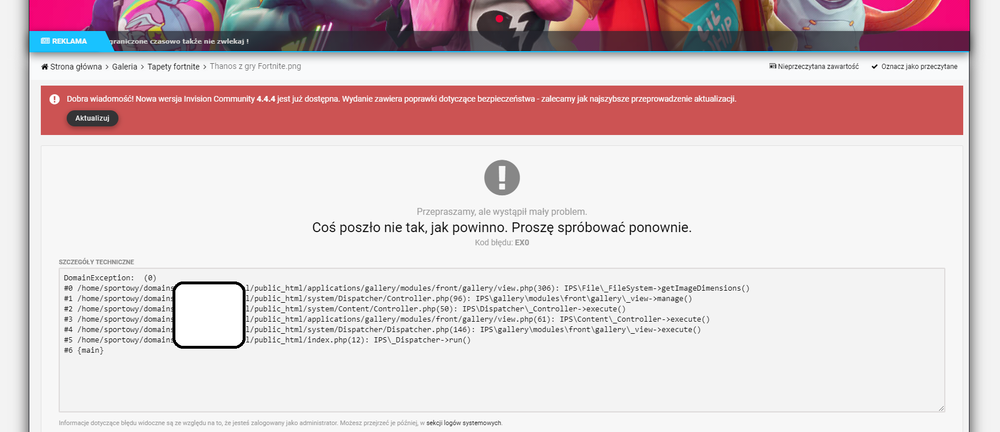Click the large gray exclamation error icon

coord(501,177)
